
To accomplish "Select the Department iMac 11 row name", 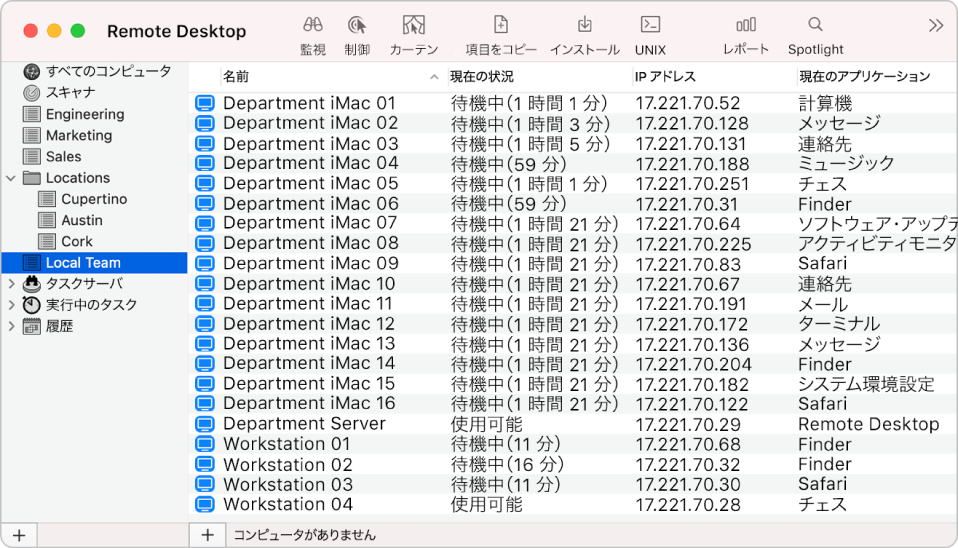I will (307, 304).
